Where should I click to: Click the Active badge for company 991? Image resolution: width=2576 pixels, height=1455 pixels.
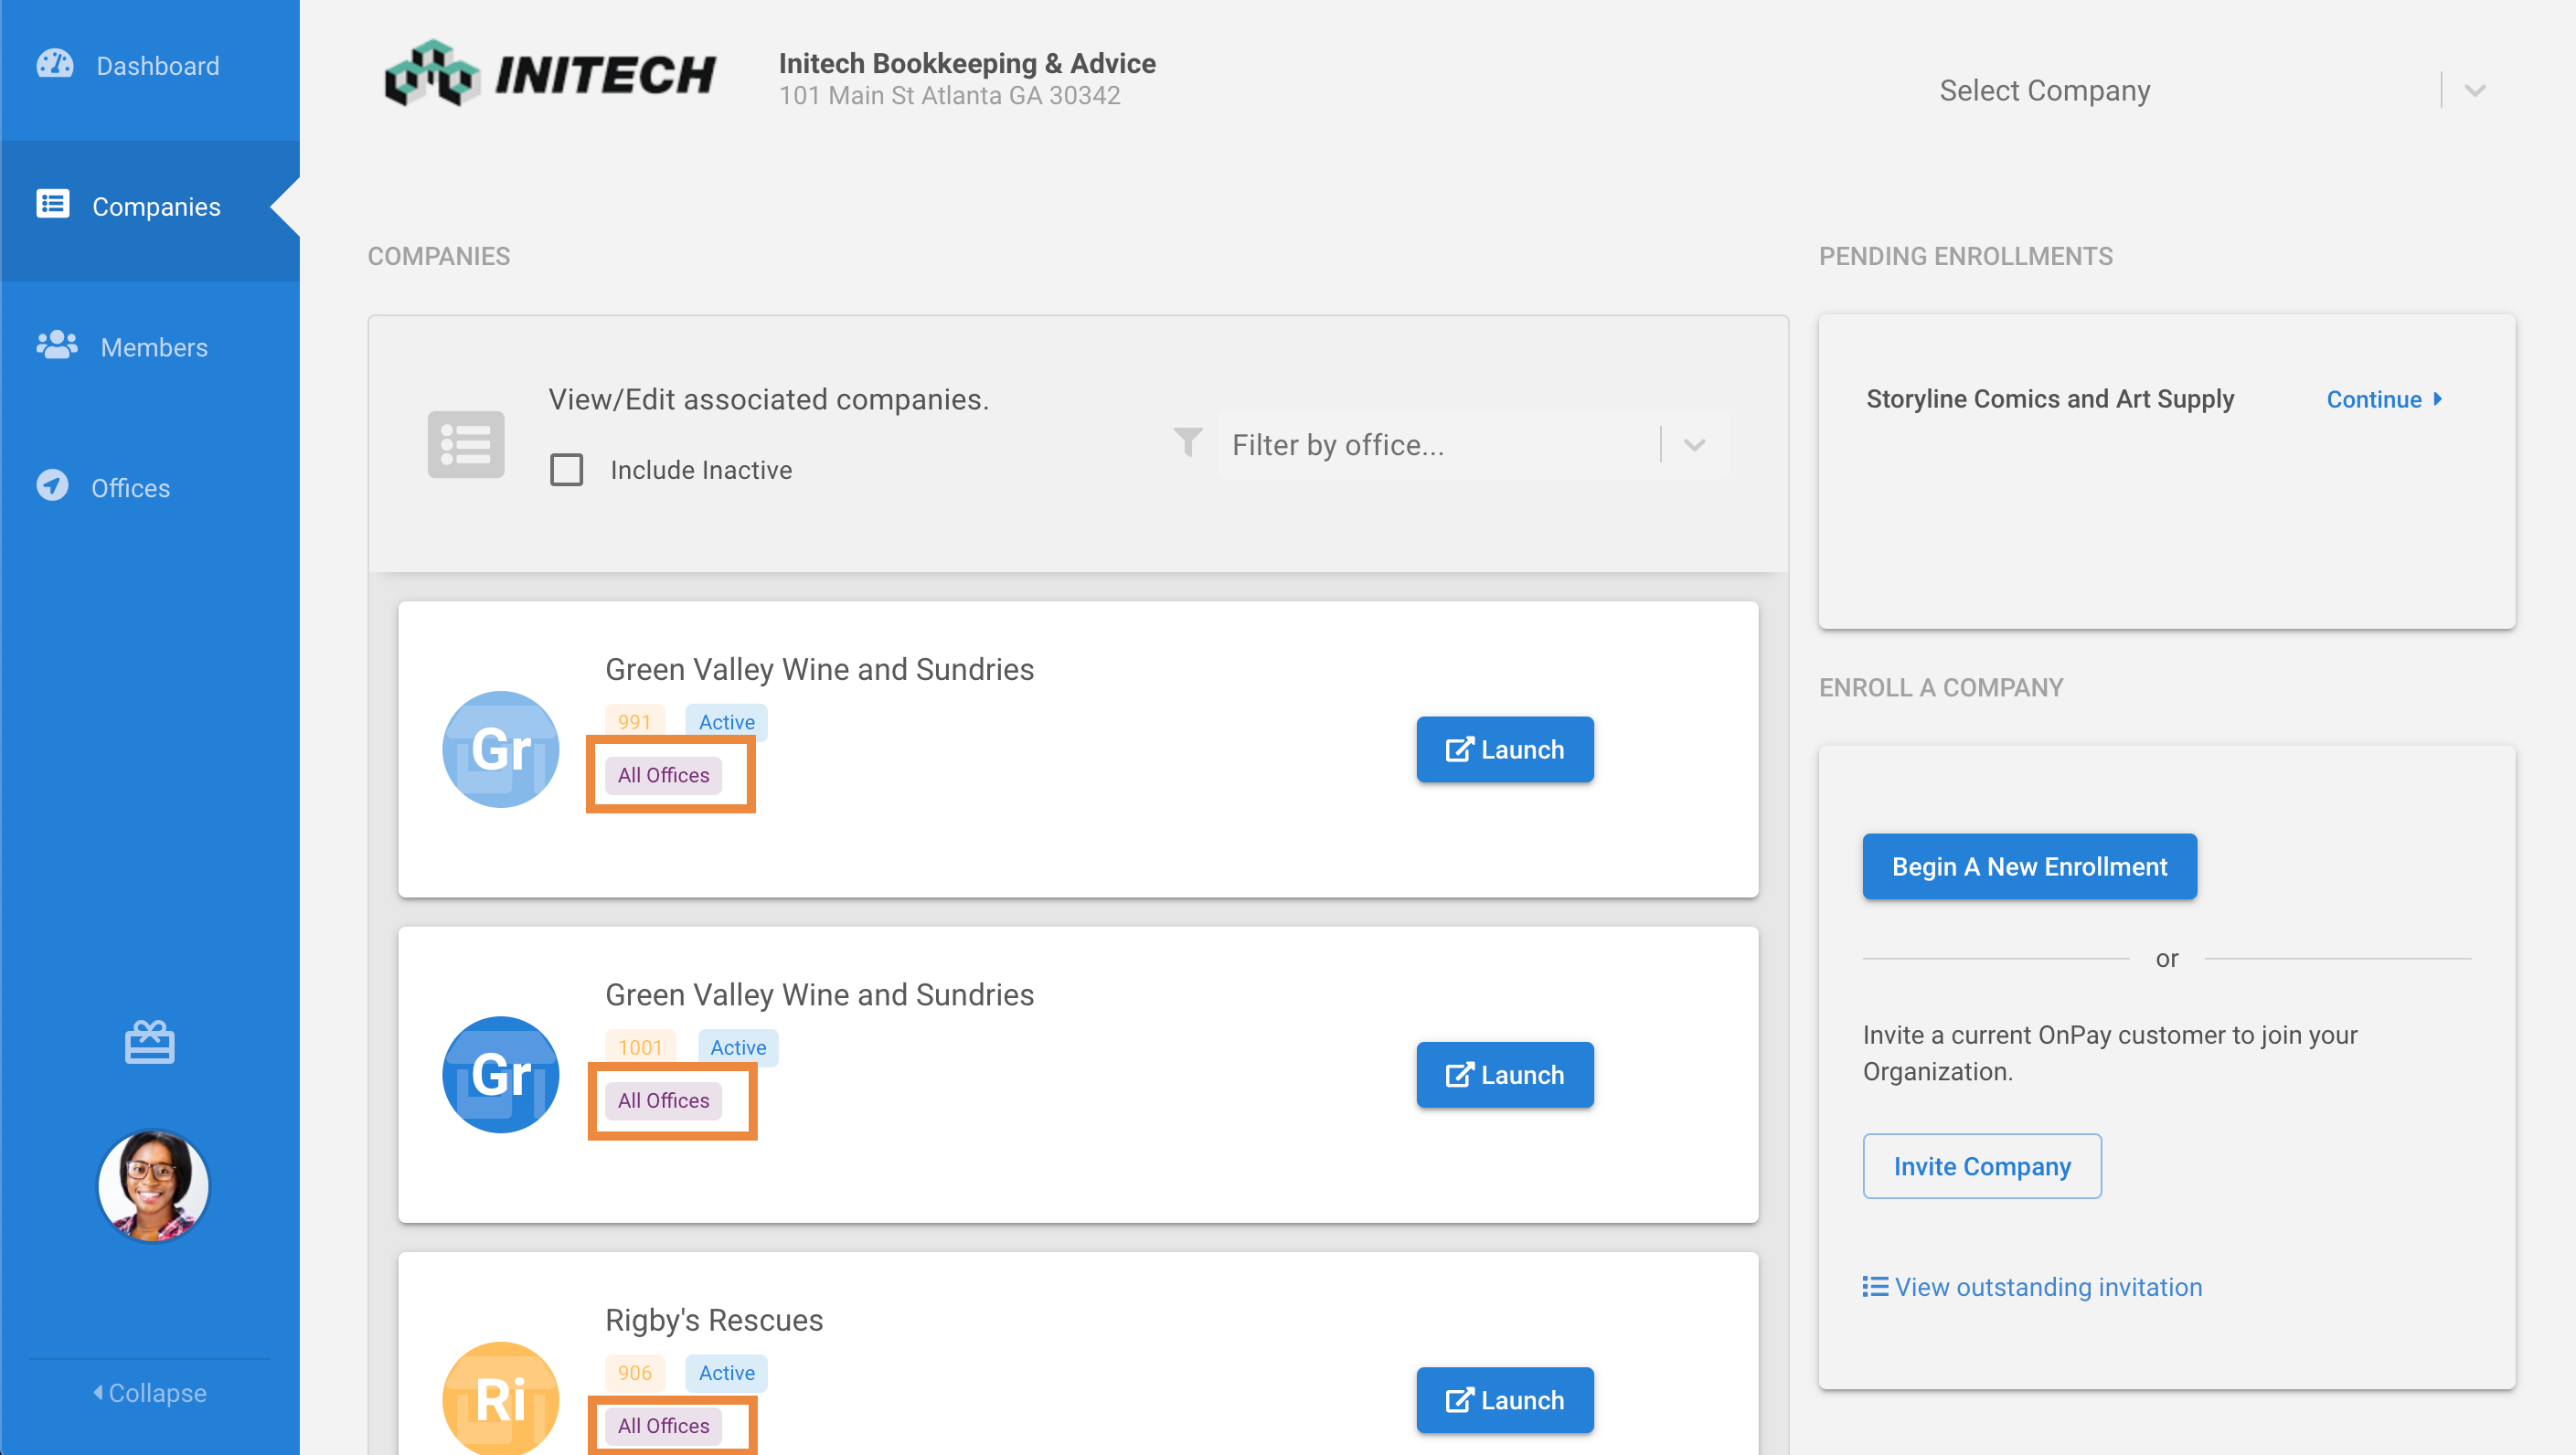click(726, 722)
